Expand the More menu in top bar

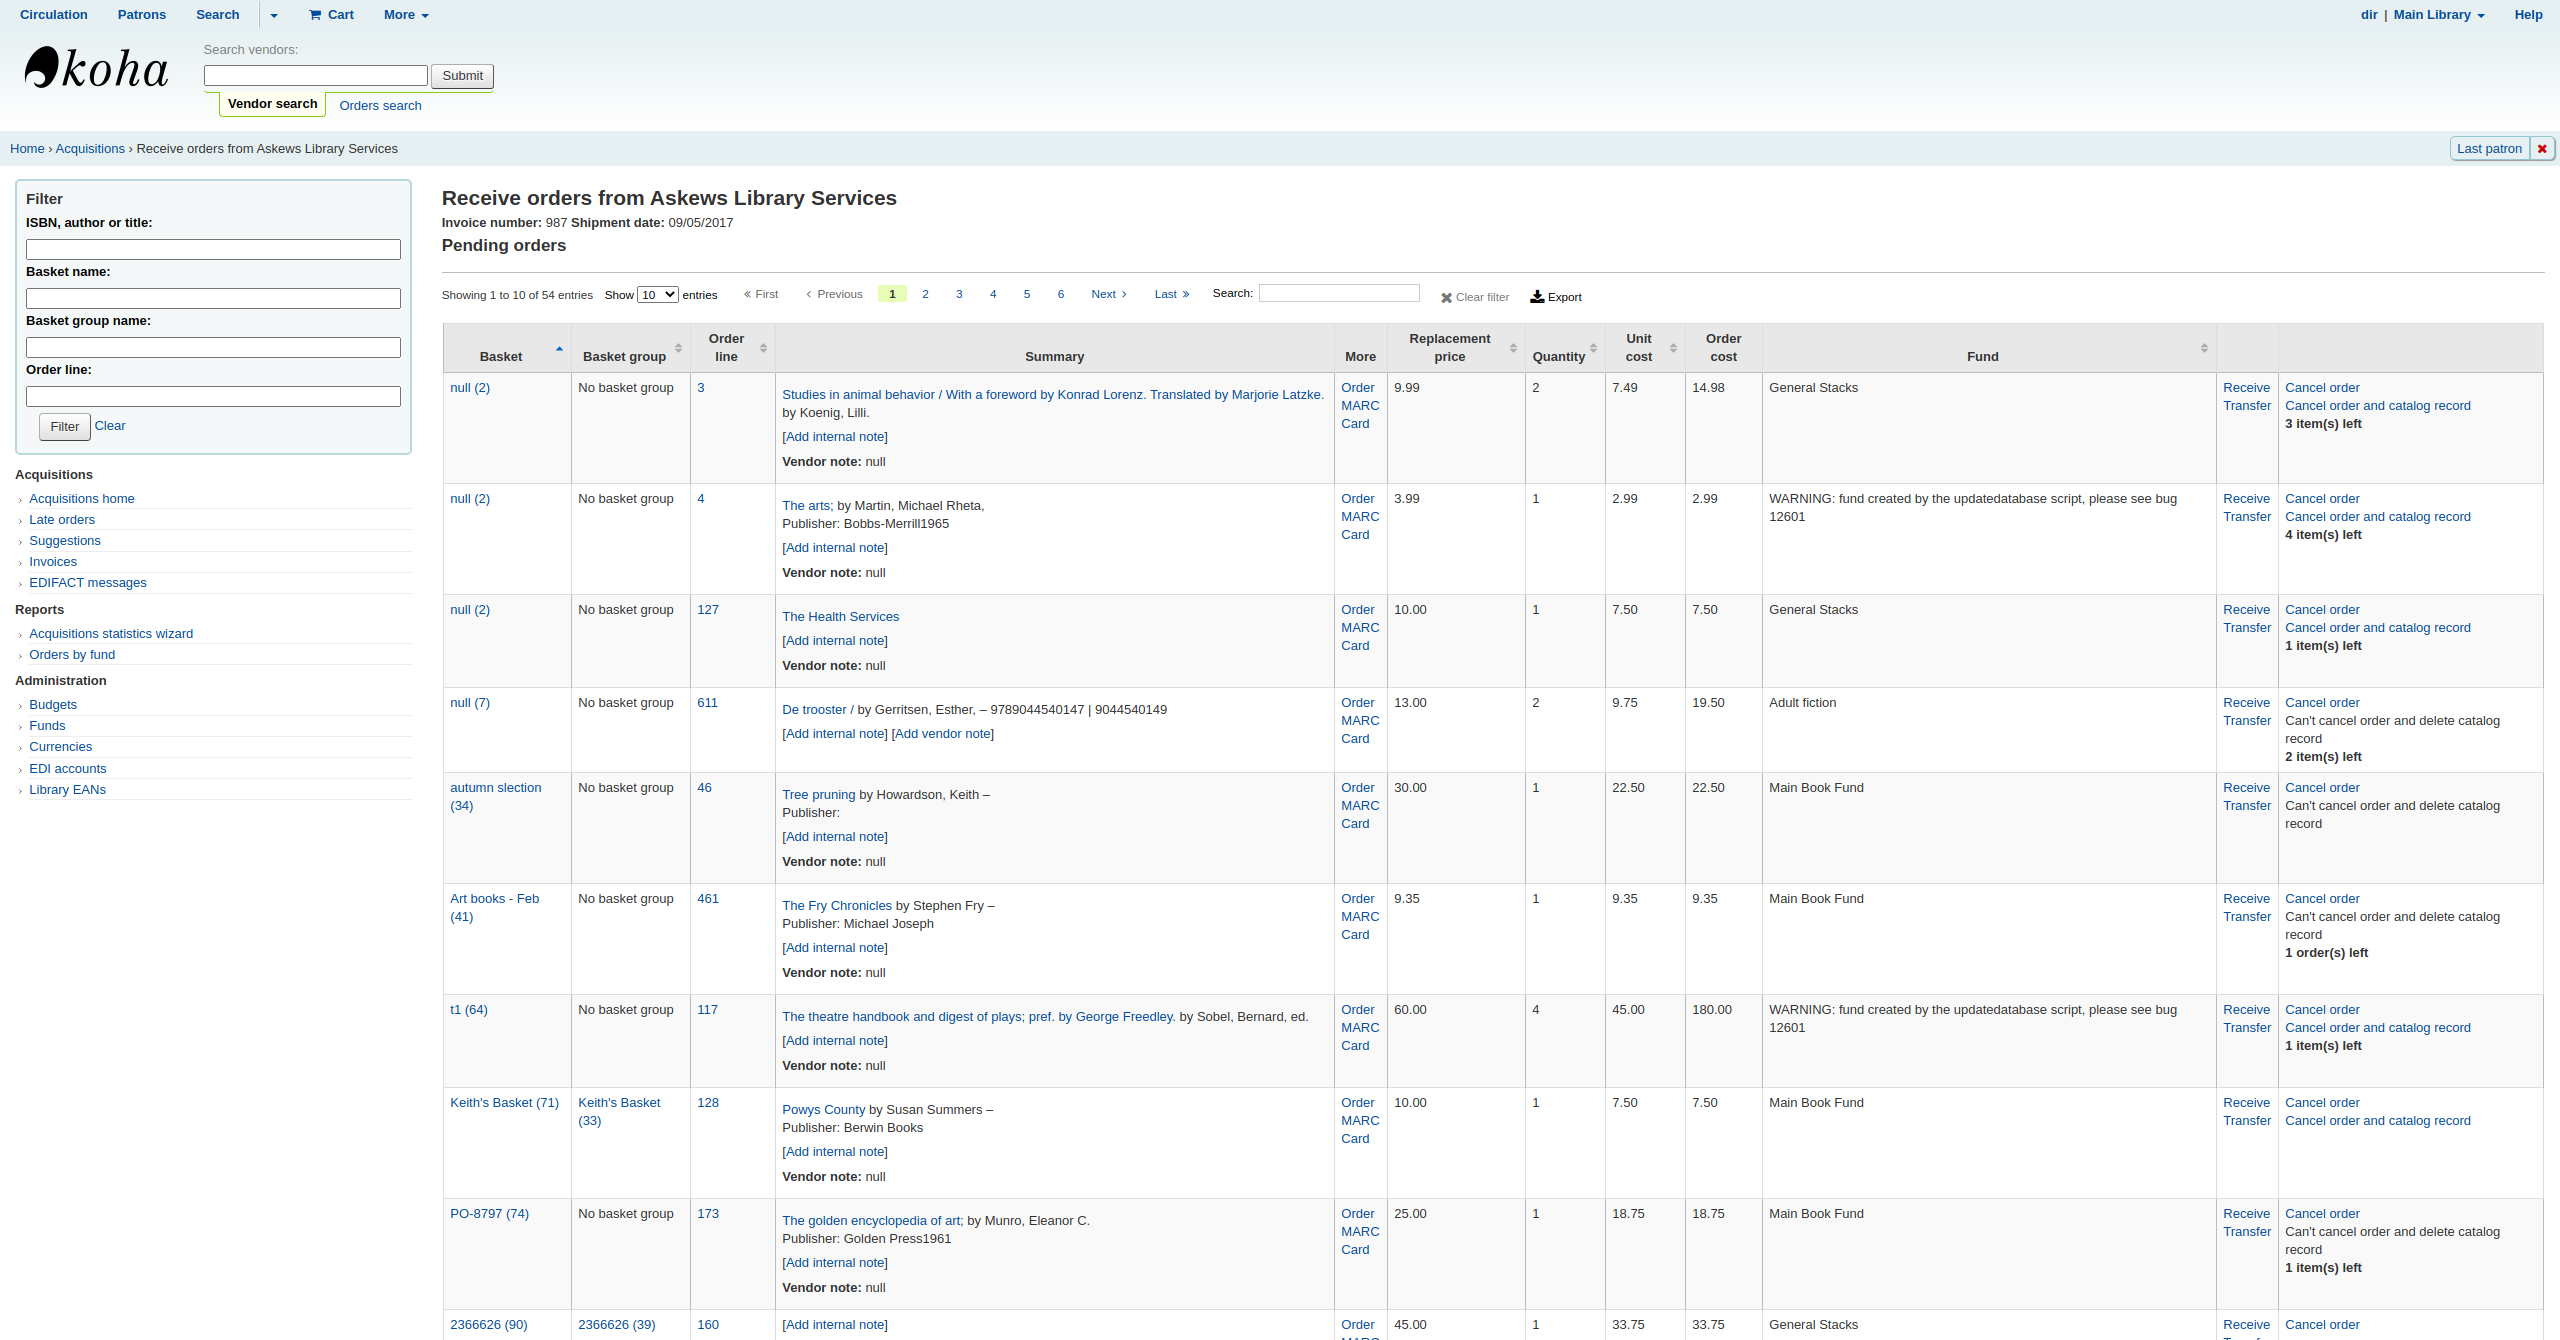point(406,15)
